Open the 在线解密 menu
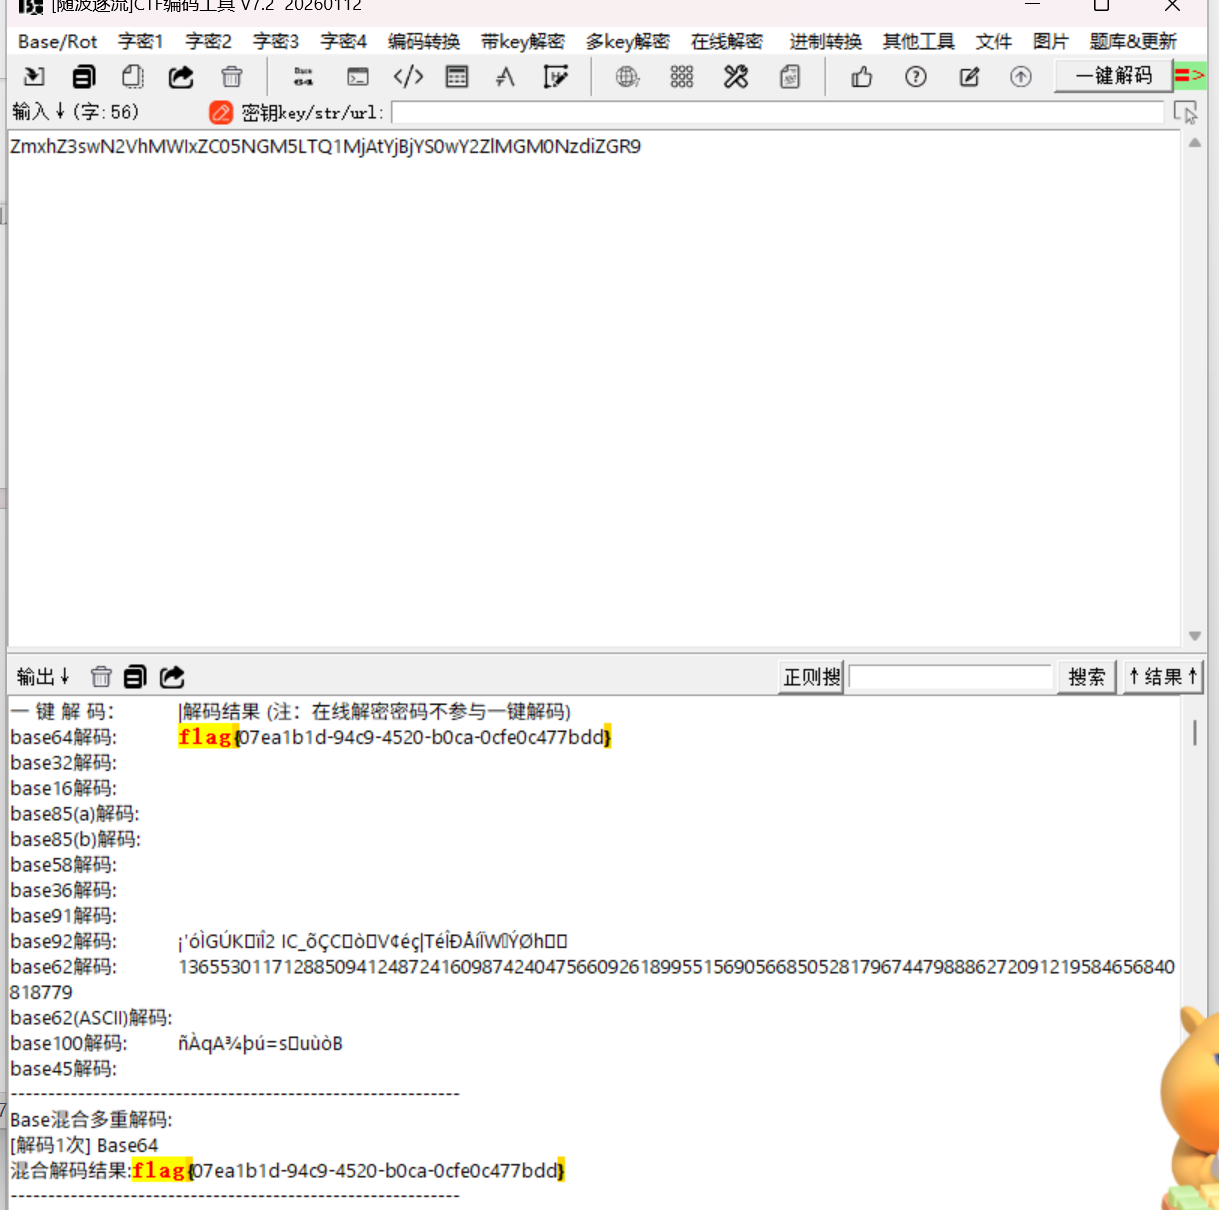 click(727, 42)
